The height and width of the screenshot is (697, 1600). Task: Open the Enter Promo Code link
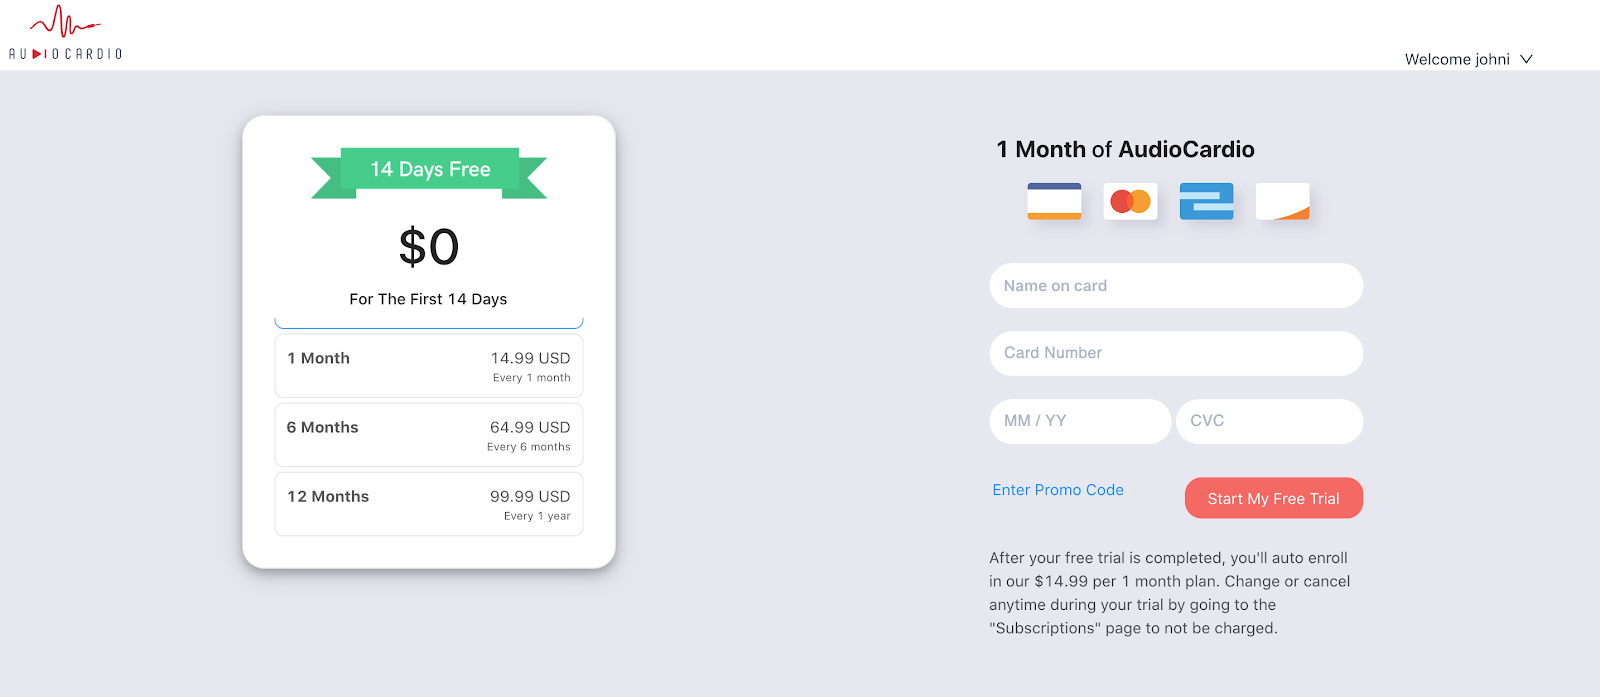(1058, 490)
